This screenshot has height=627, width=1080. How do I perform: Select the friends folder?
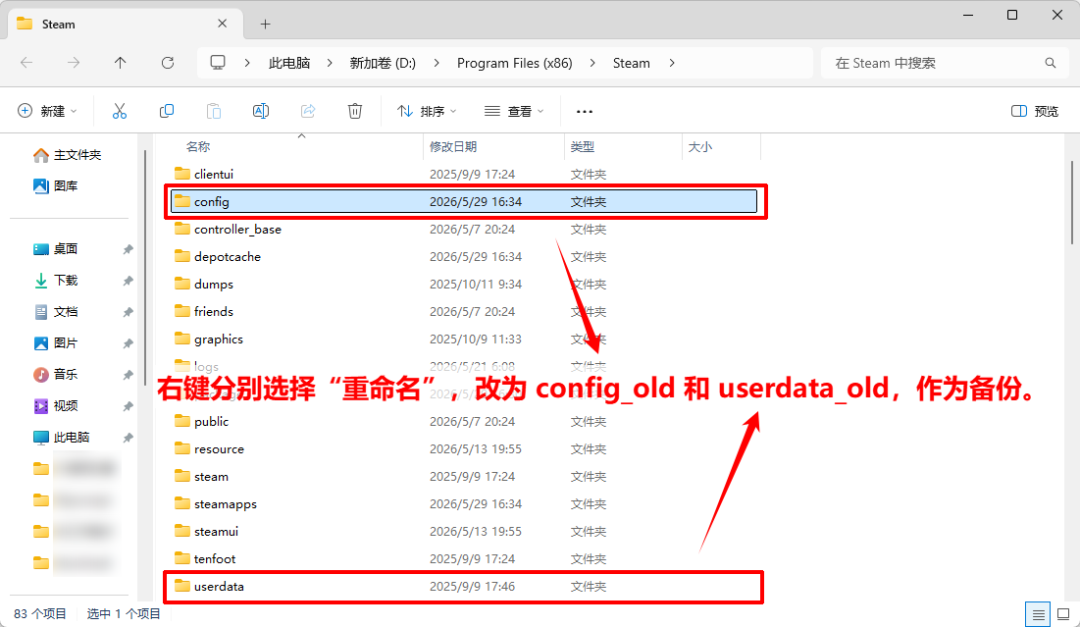[464, 312]
